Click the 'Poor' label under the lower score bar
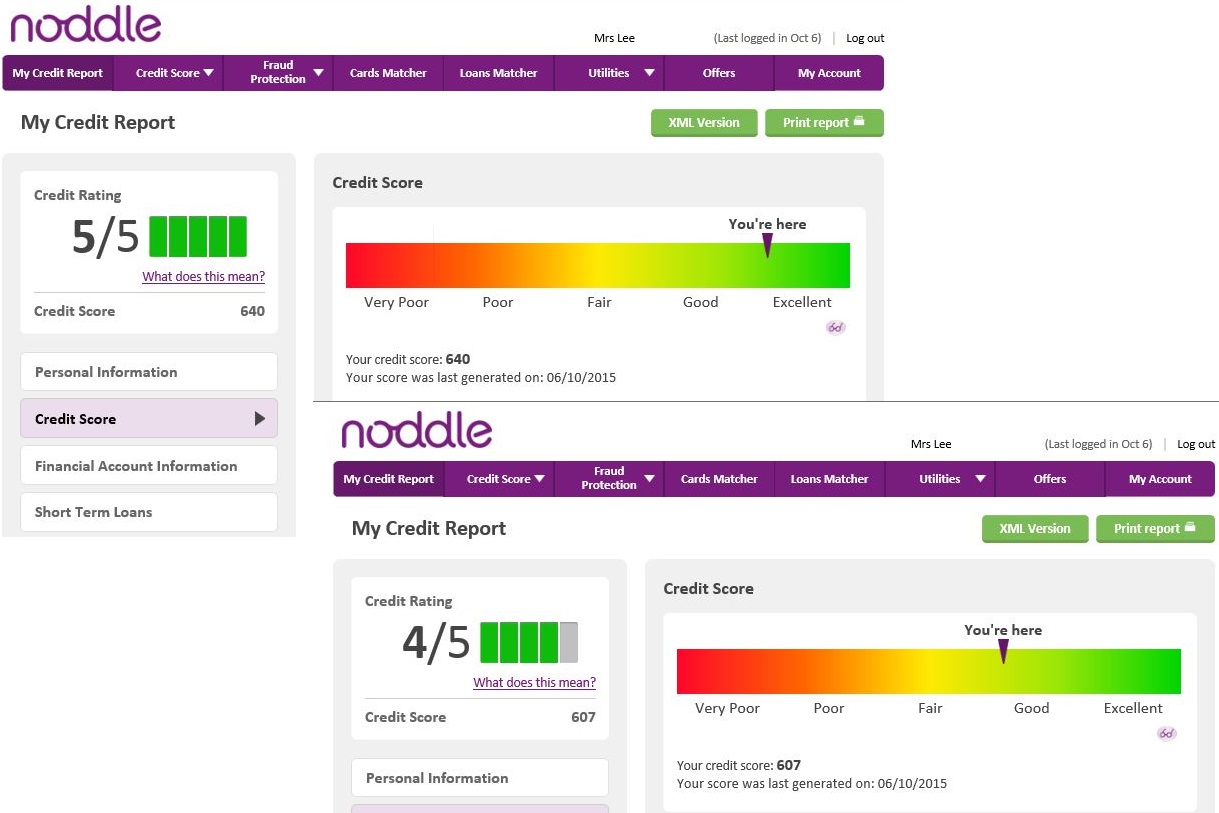Image resolution: width=1219 pixels, height=813 pixels. (829, 708)
